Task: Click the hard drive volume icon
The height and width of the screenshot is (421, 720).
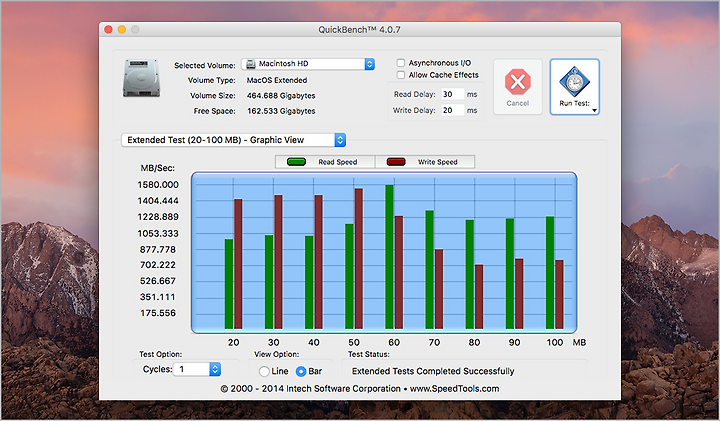Action: tap(141, 78)
